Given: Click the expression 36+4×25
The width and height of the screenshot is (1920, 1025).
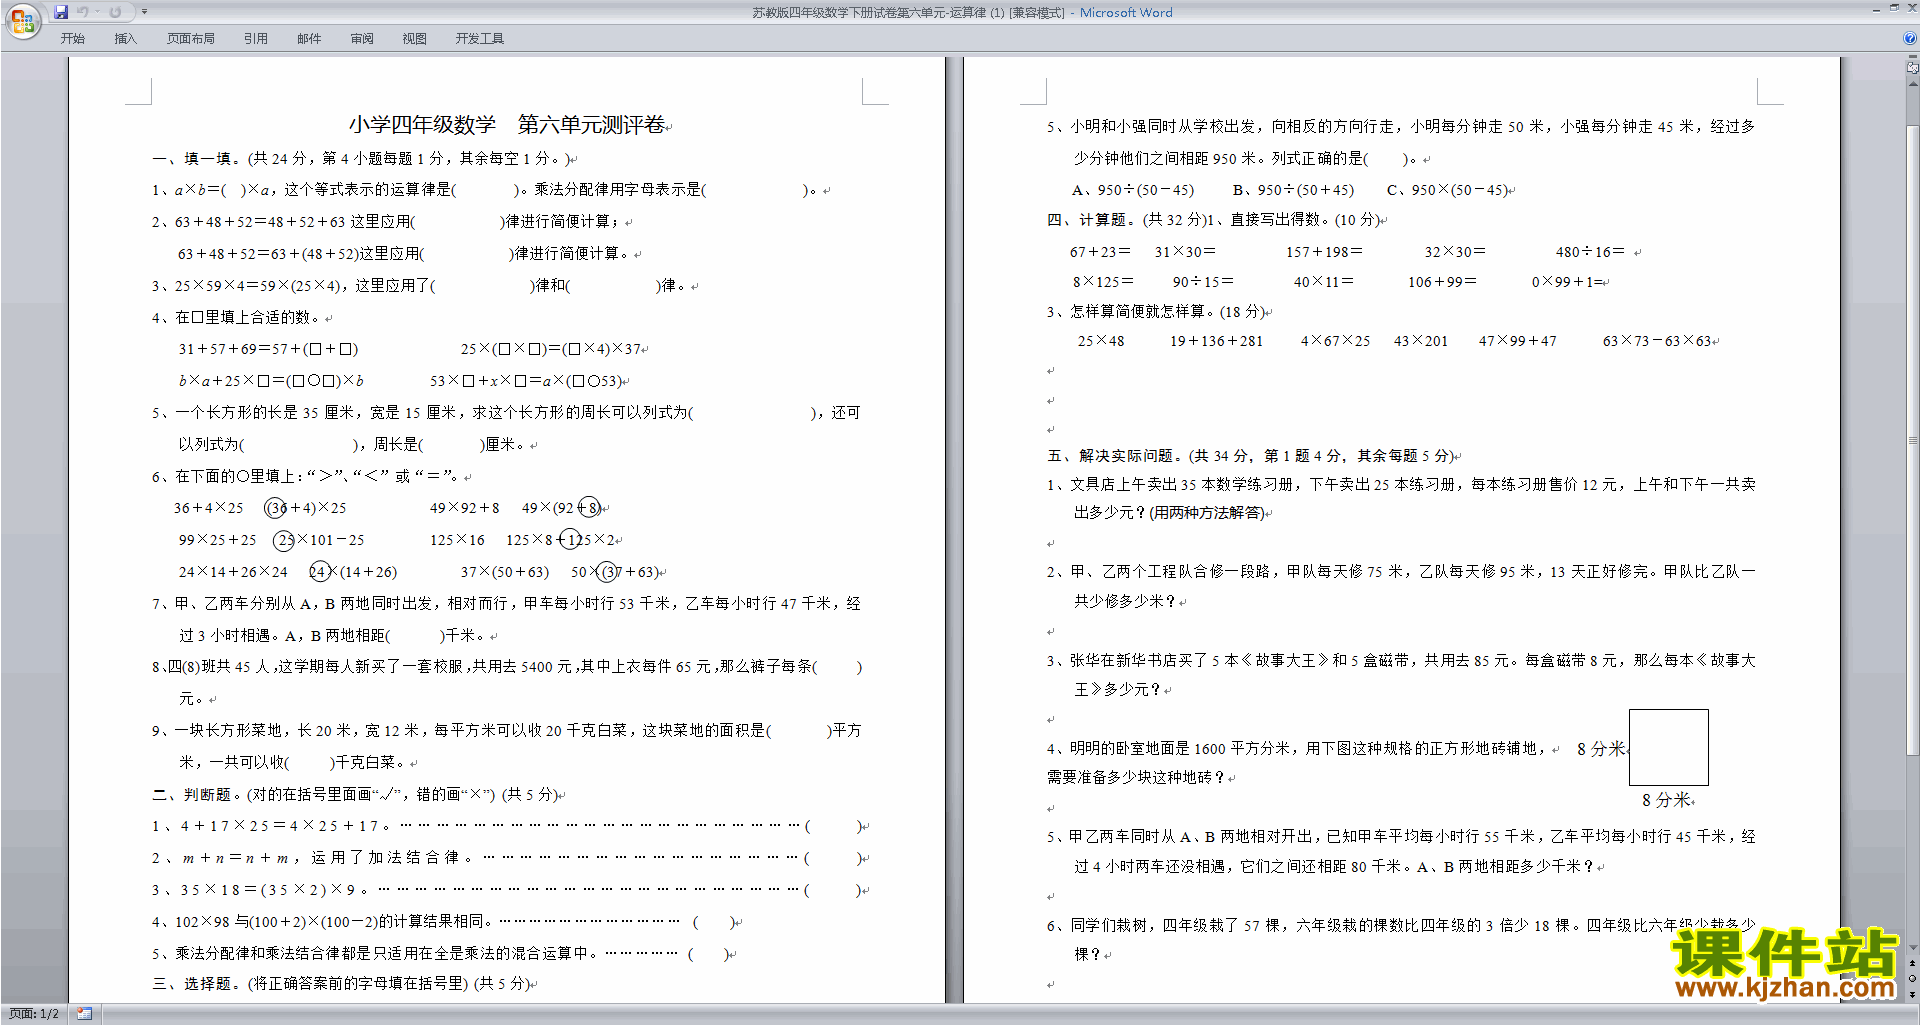Looking at the screenshot, I should click(209, 508).
